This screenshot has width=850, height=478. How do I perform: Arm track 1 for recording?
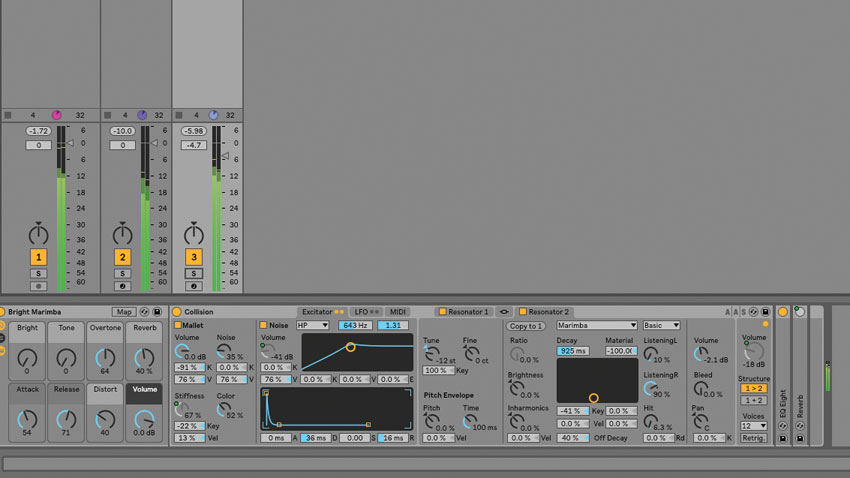pos(38,285)
